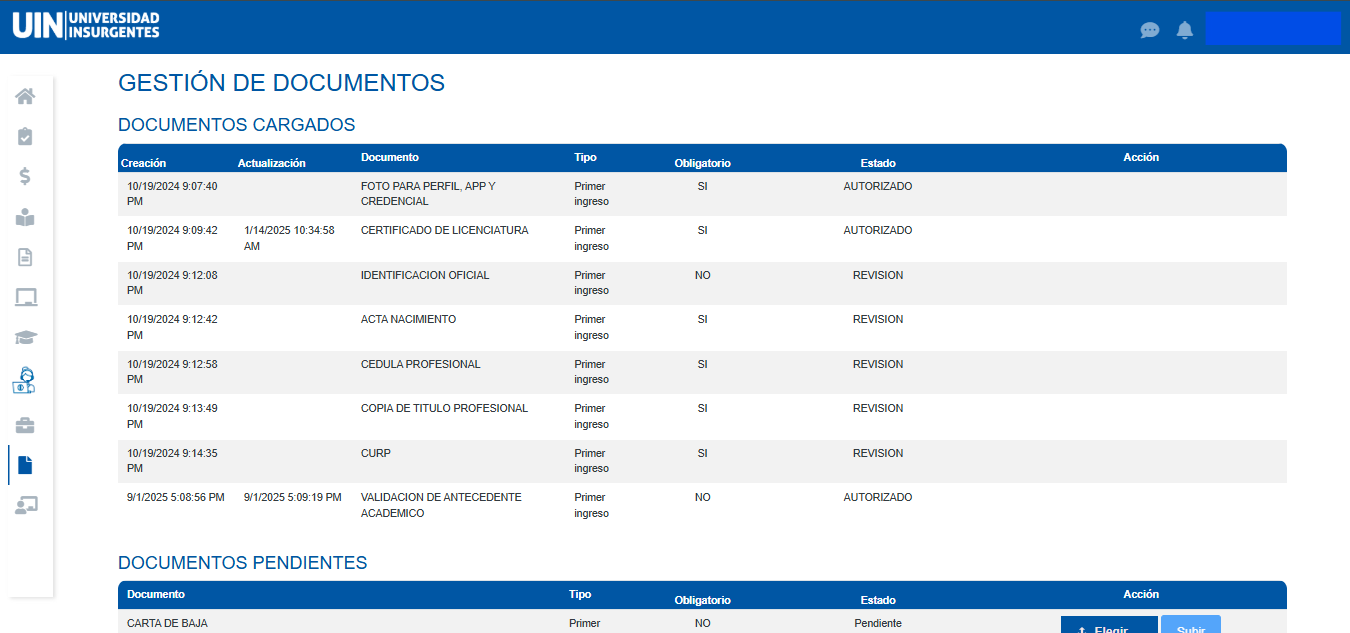The height and width of the screenshot is (633, 1350).
Task: Open the graduation cap sidebar icon
Action: [25, 338]
